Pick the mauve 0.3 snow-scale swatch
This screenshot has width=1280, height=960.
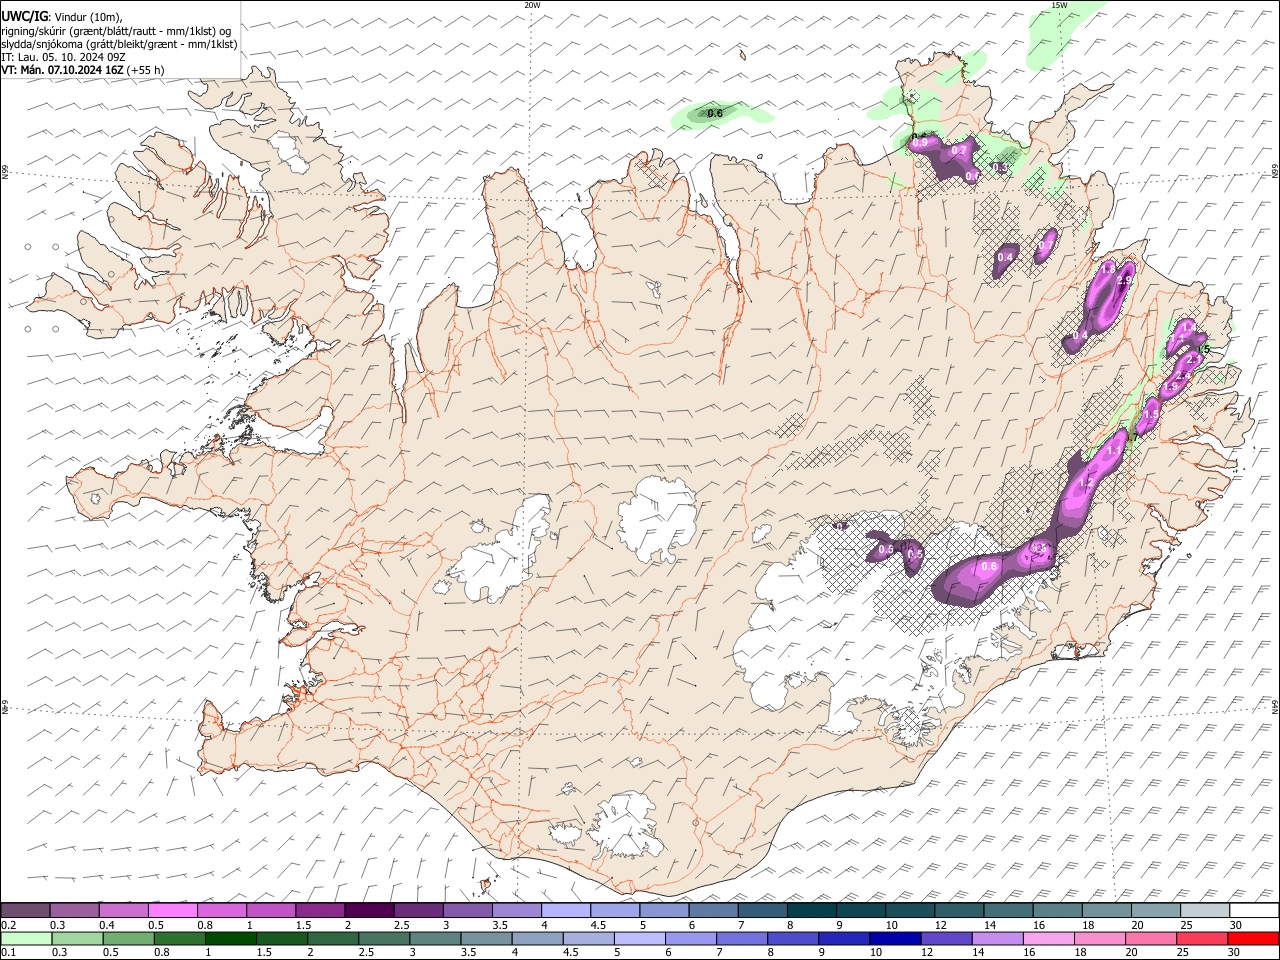[75, 910]
